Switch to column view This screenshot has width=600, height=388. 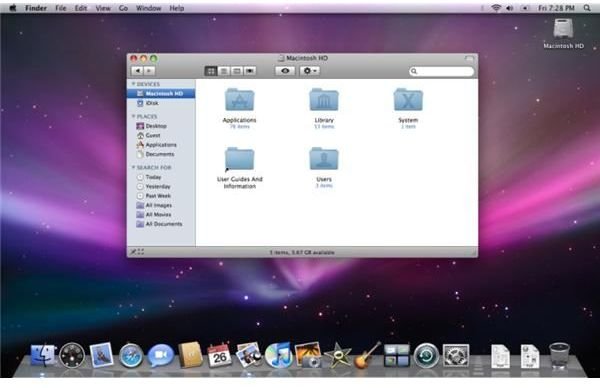(x=237, y=71)
